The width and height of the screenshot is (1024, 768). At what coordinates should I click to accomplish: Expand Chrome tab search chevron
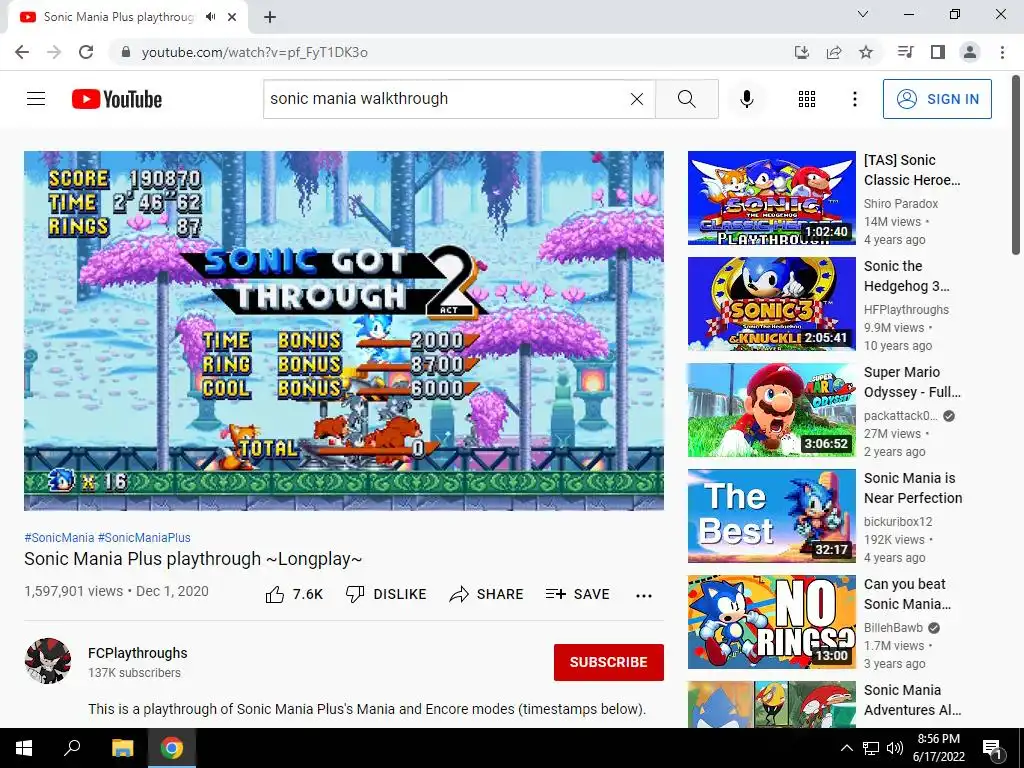(x=863, y=14)
